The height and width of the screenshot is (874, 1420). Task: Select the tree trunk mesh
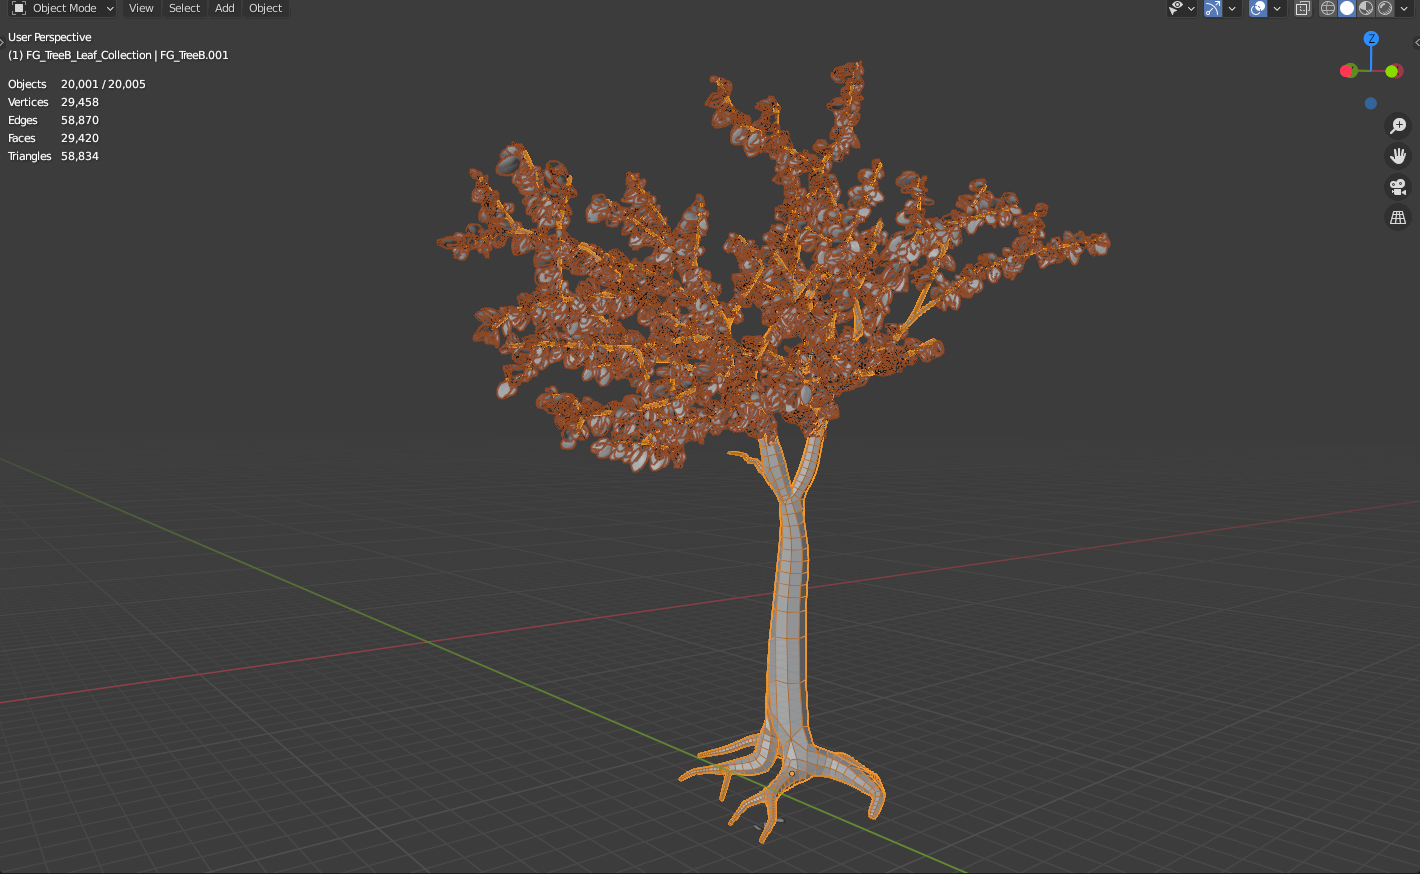790,610
